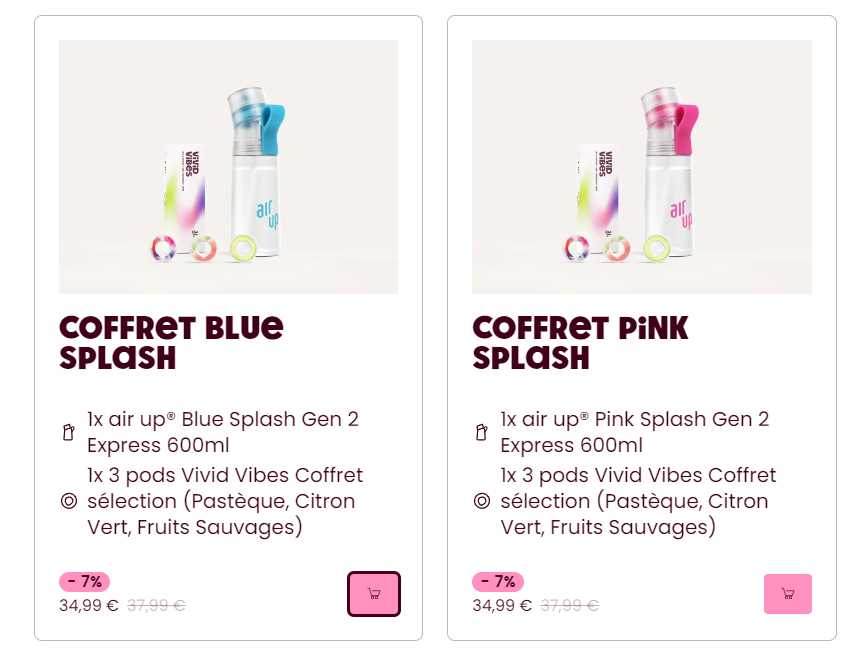Add Coffret Blue Splash to cart
The image size is (854, 668).
374,594
